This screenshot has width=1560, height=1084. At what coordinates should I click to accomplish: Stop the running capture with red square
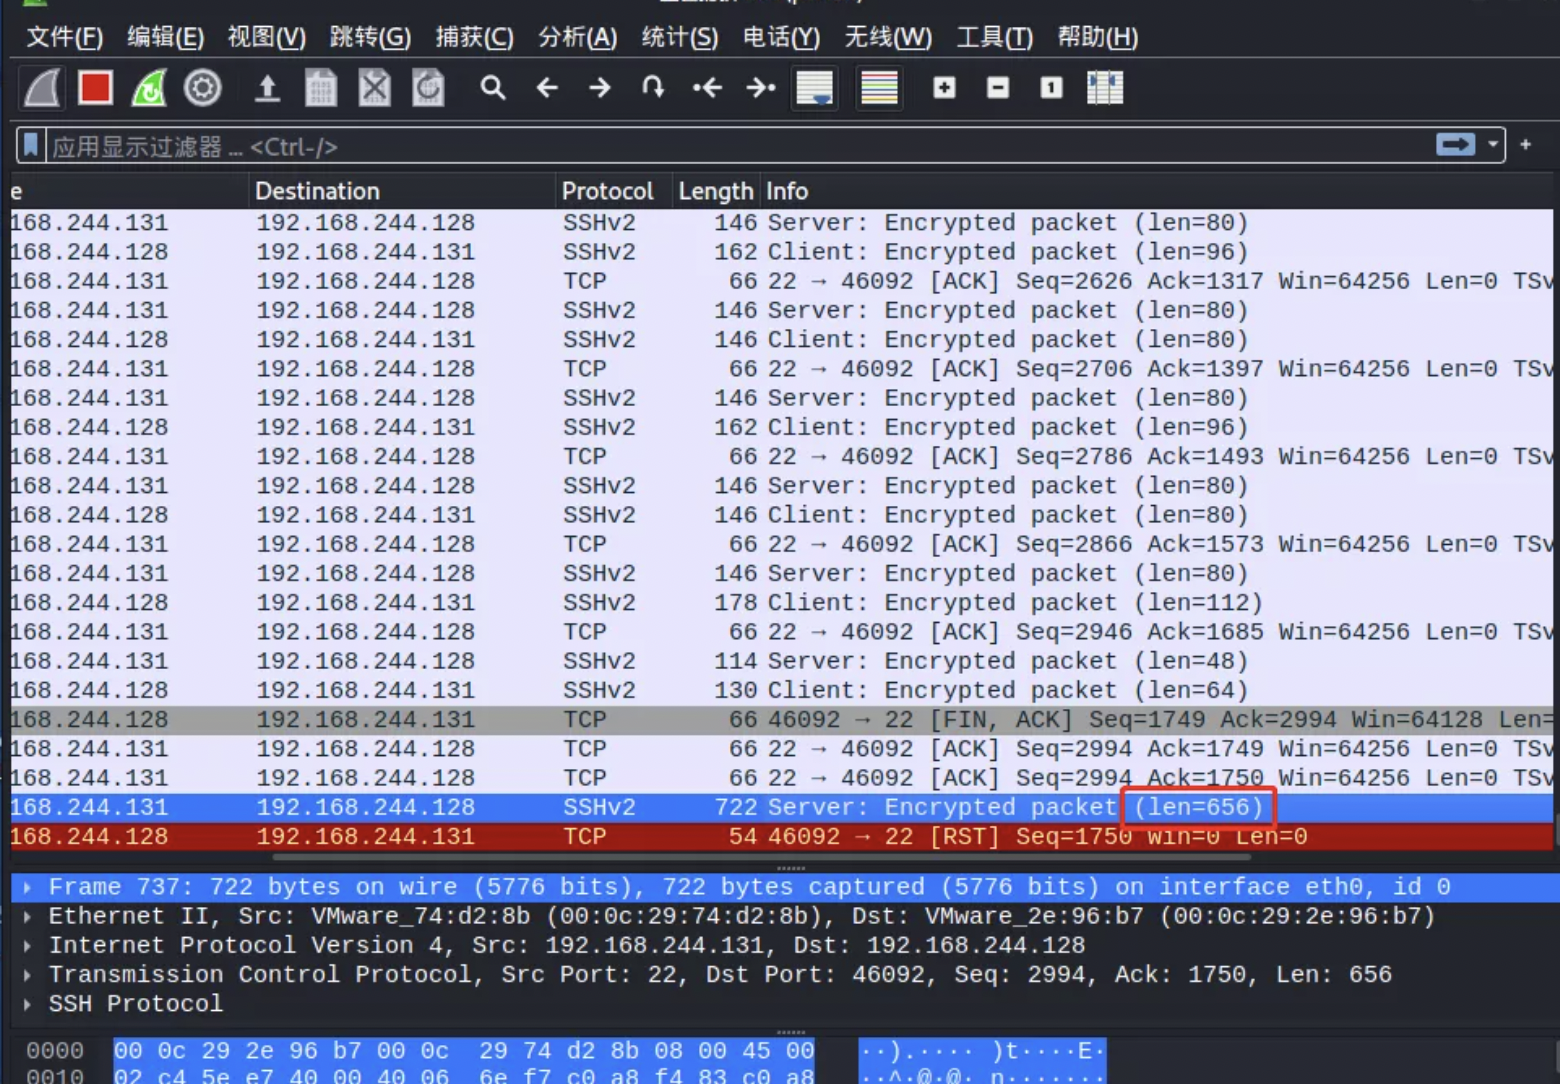tap(96, 88)
